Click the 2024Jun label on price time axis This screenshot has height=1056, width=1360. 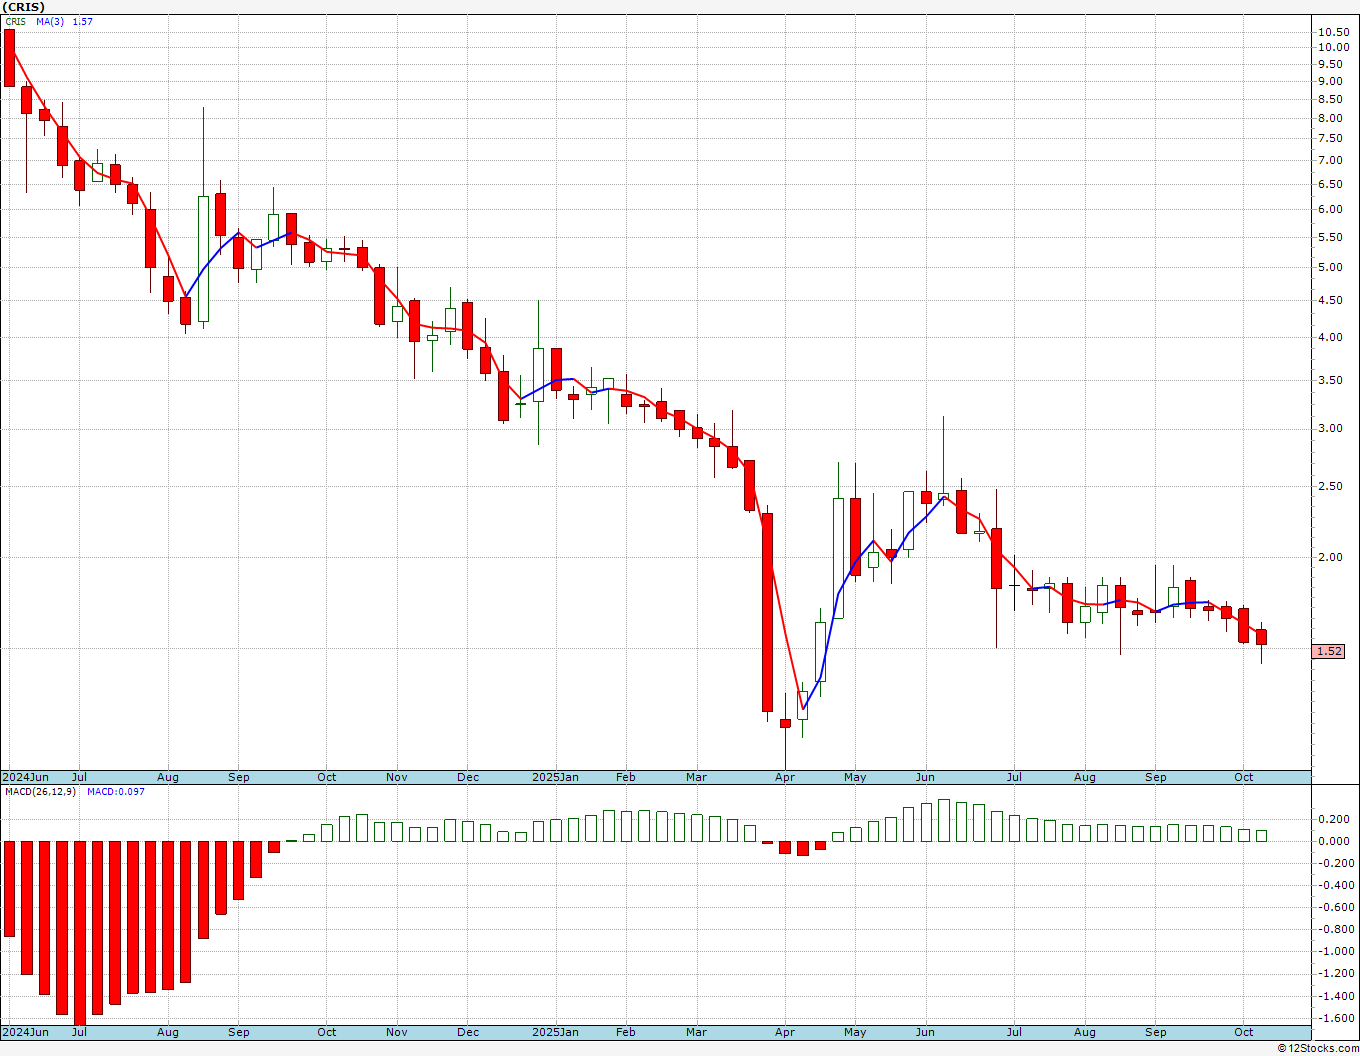click(x=25, y=777)
